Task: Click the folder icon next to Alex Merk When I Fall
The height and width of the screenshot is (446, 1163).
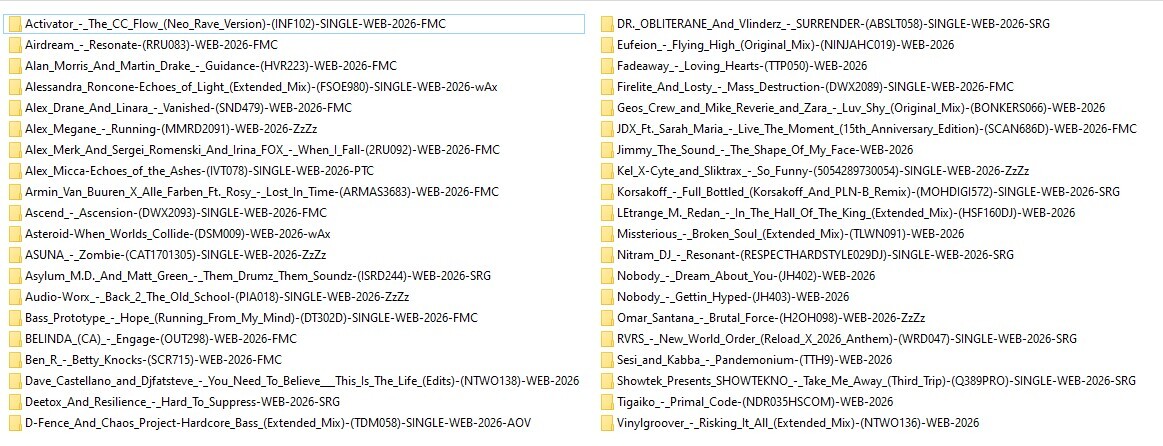Action: (x=16, y=149)
